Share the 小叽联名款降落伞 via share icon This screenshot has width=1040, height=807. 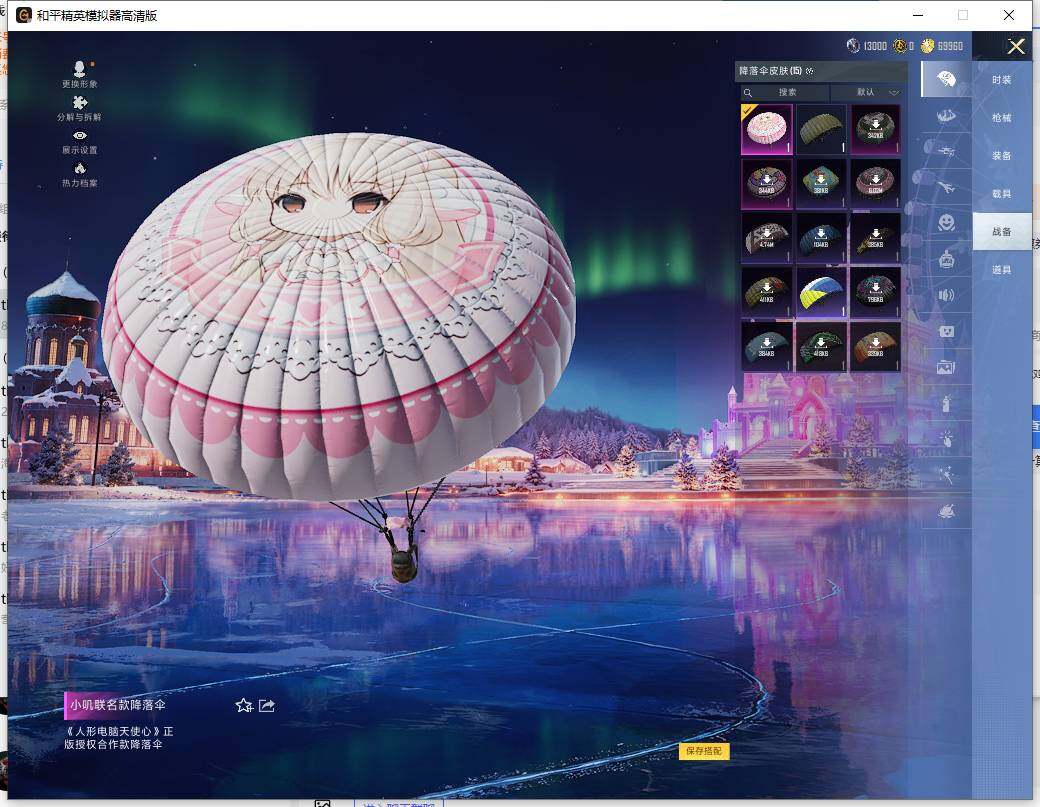(267, 705)
